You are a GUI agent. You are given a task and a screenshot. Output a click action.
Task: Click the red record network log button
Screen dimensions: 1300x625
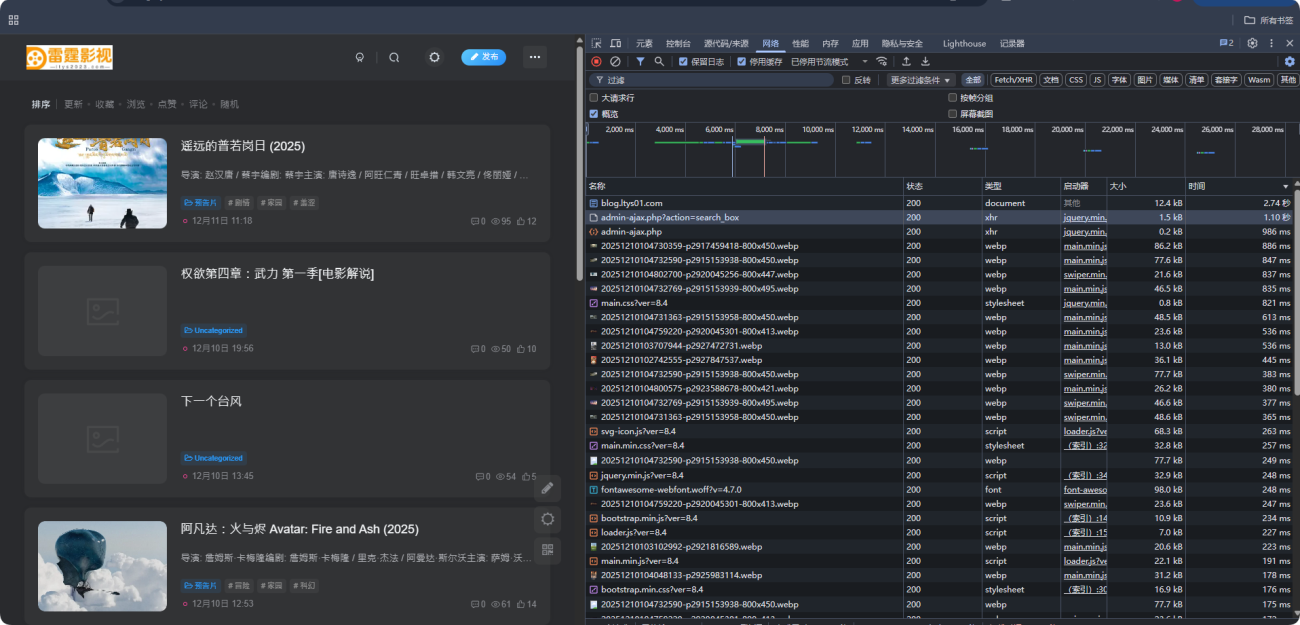(597, 62)
